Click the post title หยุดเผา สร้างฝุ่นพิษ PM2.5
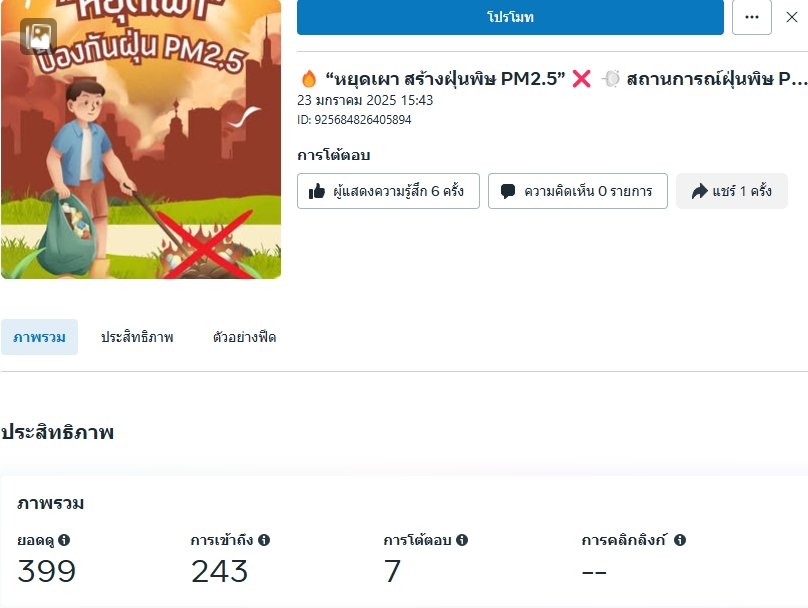 [445, 79]
